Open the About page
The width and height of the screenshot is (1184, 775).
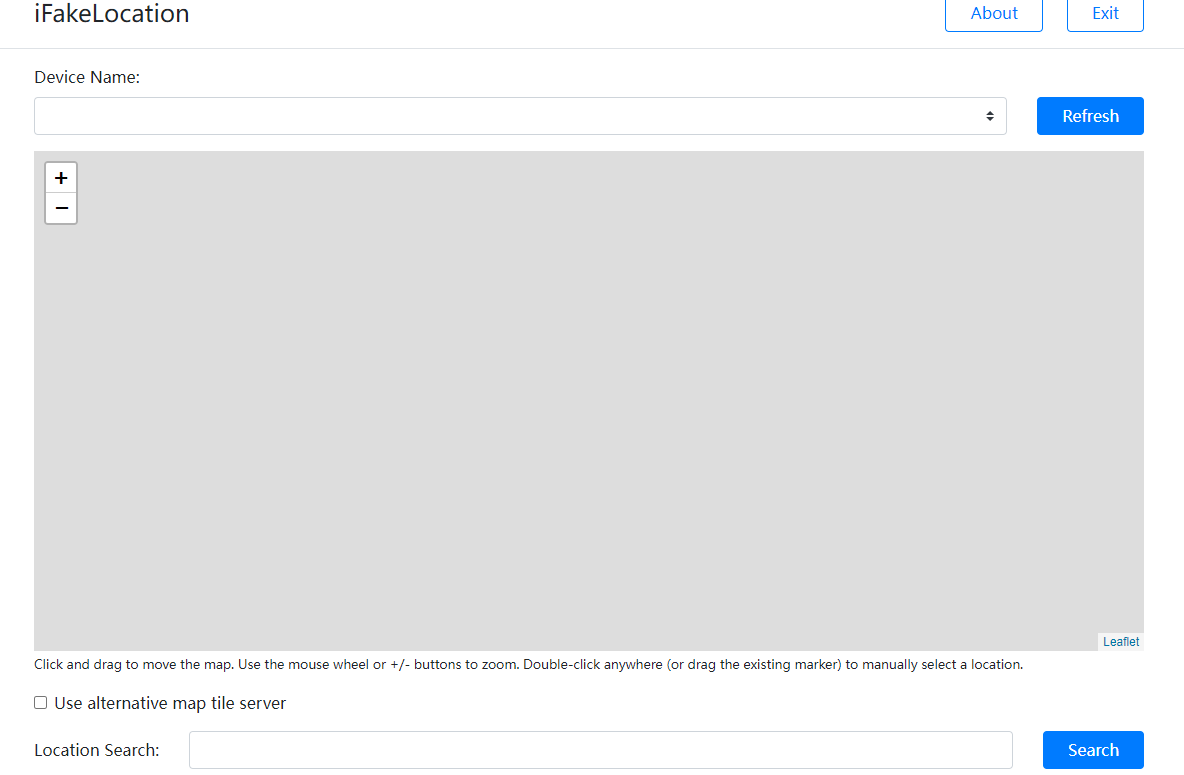pos(994,14)
